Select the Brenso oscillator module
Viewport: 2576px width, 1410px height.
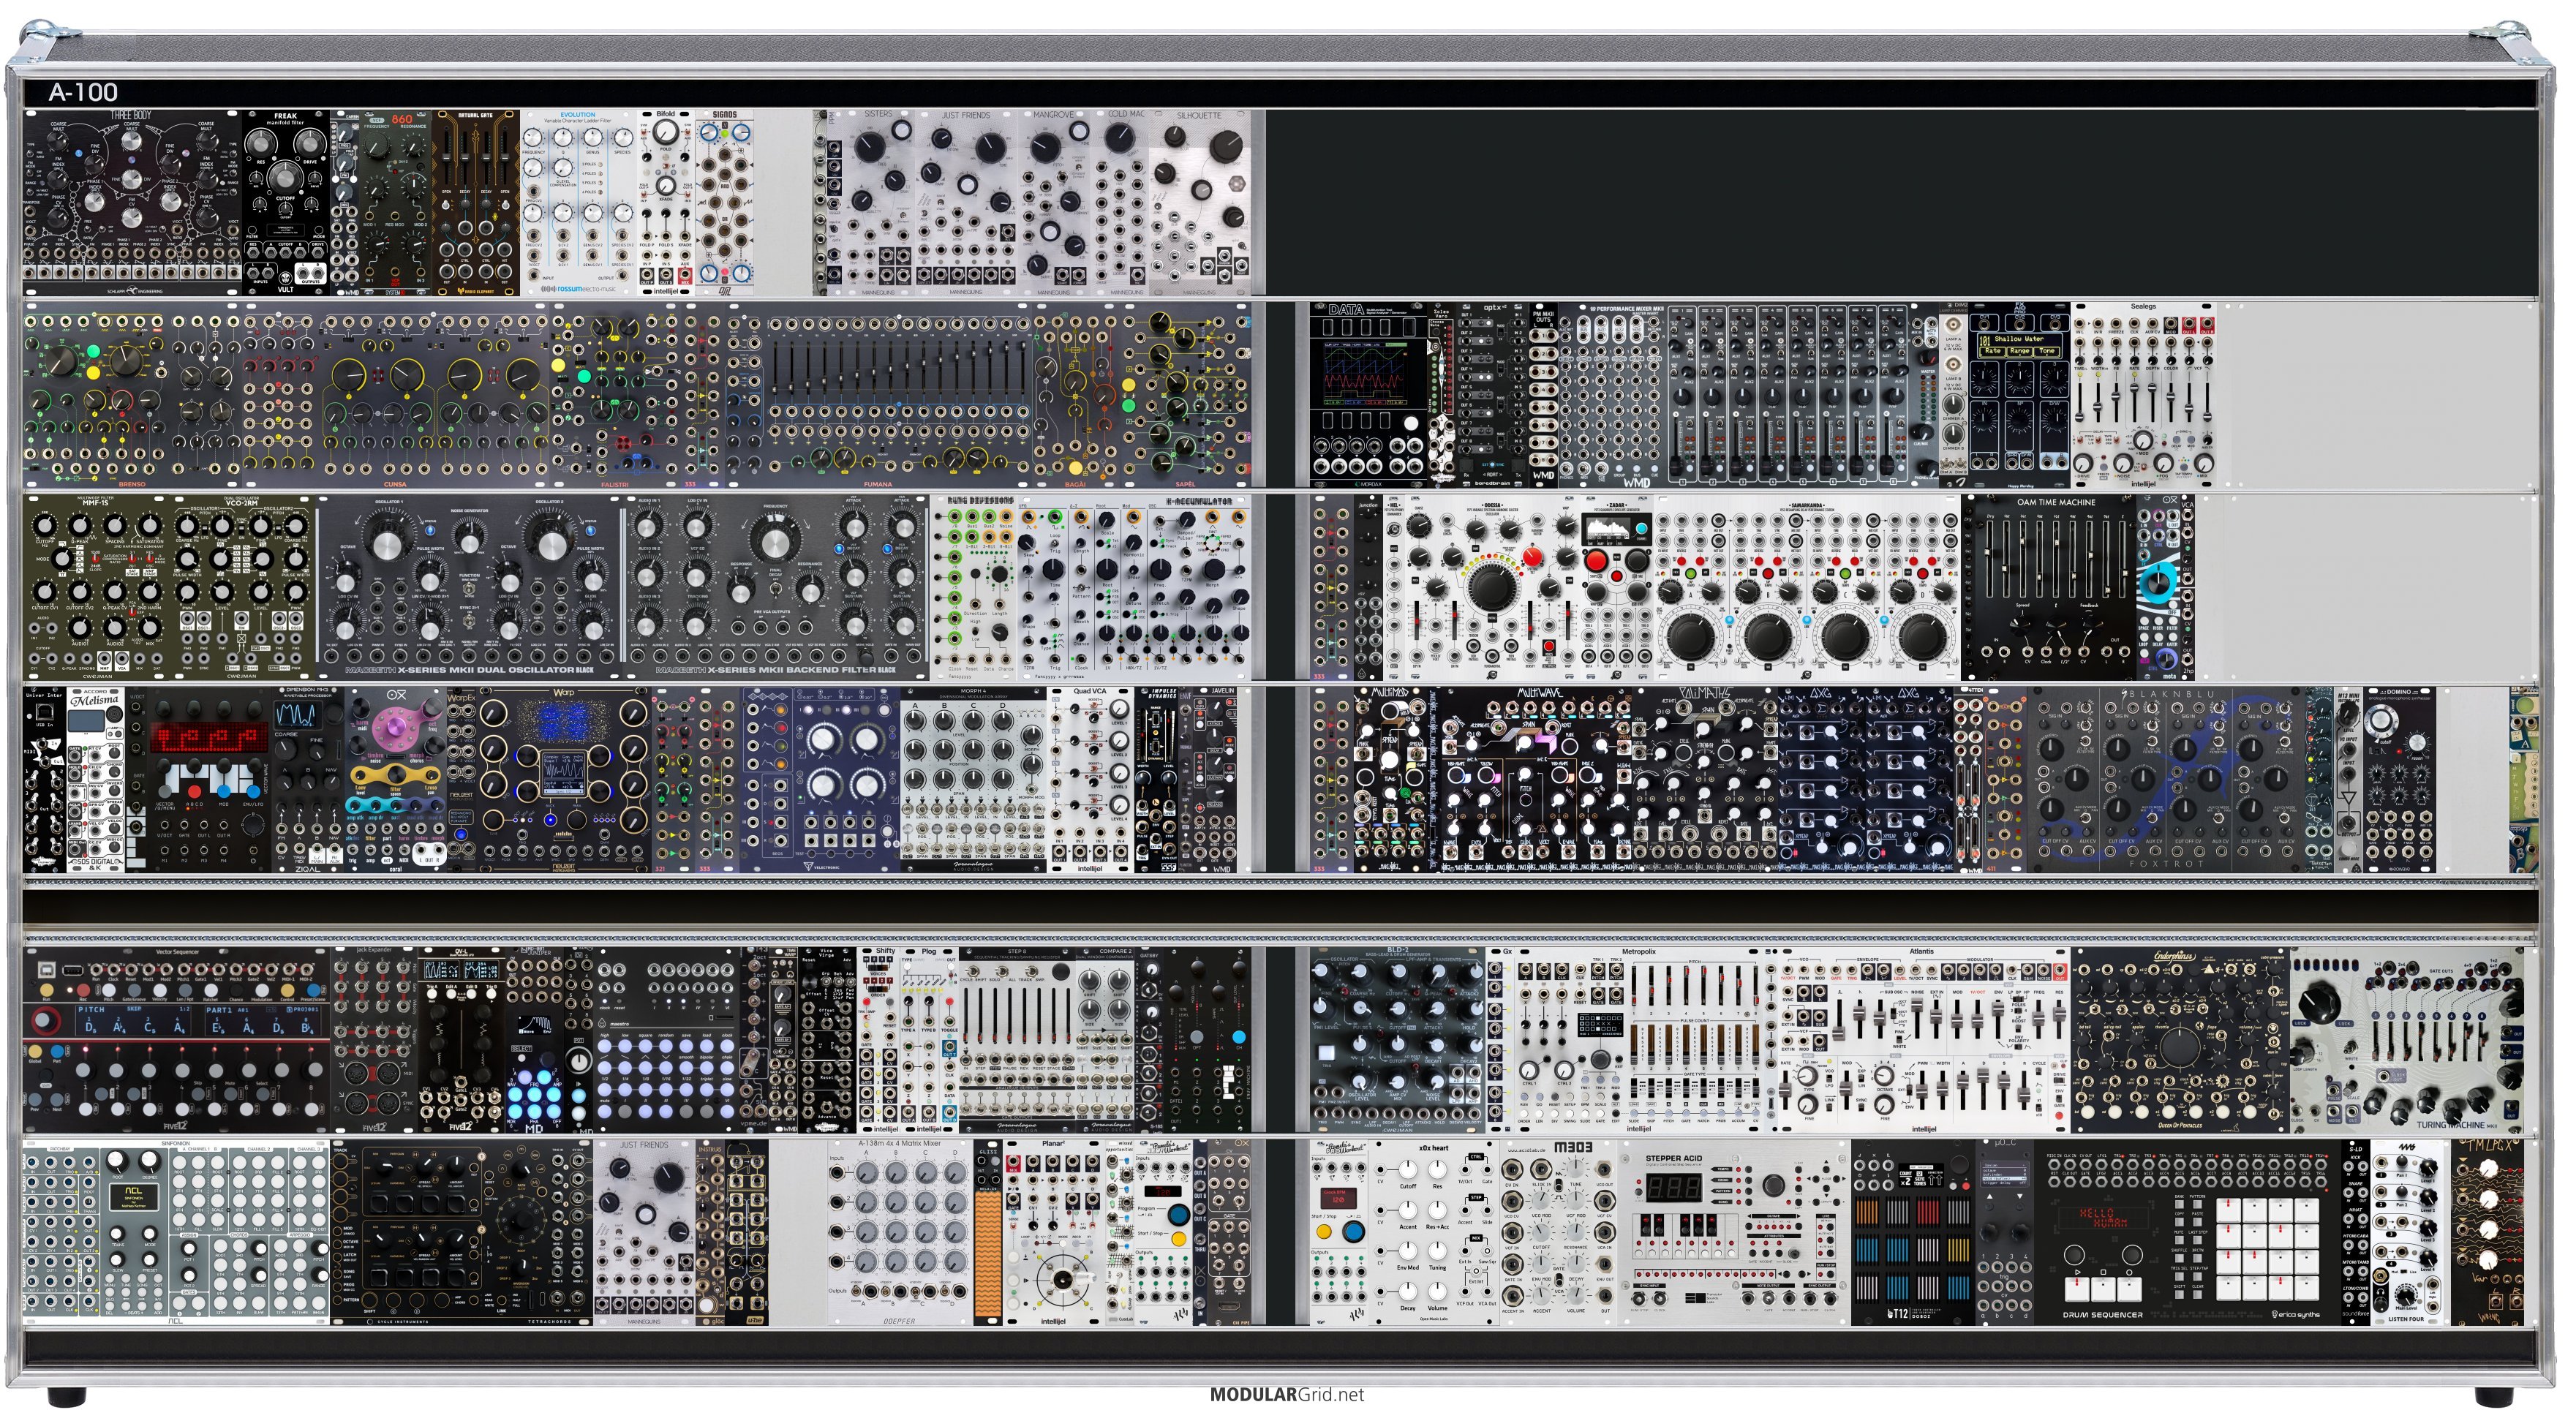point(132,396)
